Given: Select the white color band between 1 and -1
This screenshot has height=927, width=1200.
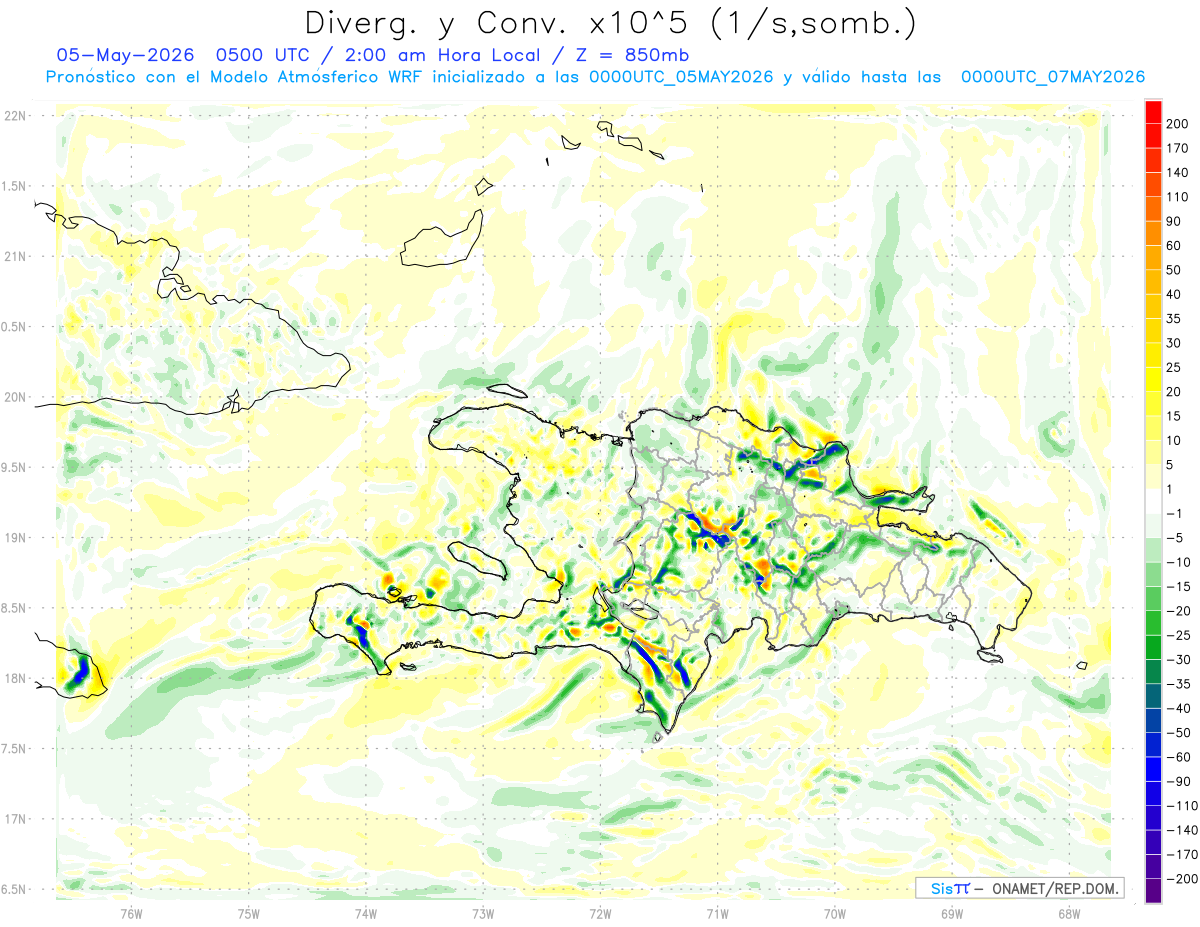Looking at the screenshot, I should [x=1153, y=501].
